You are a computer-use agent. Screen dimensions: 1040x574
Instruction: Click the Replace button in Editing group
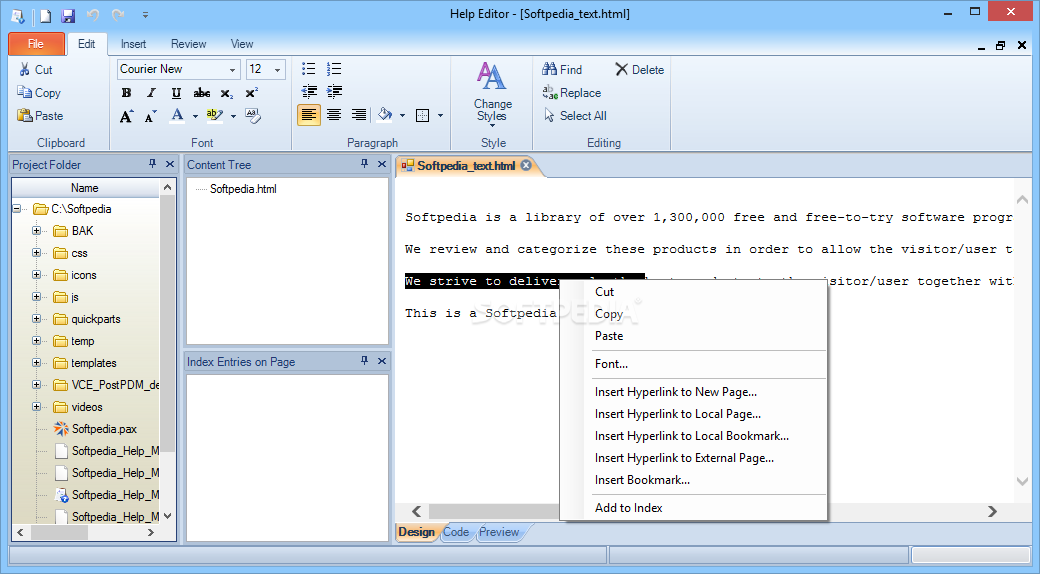tap(572, 93)
